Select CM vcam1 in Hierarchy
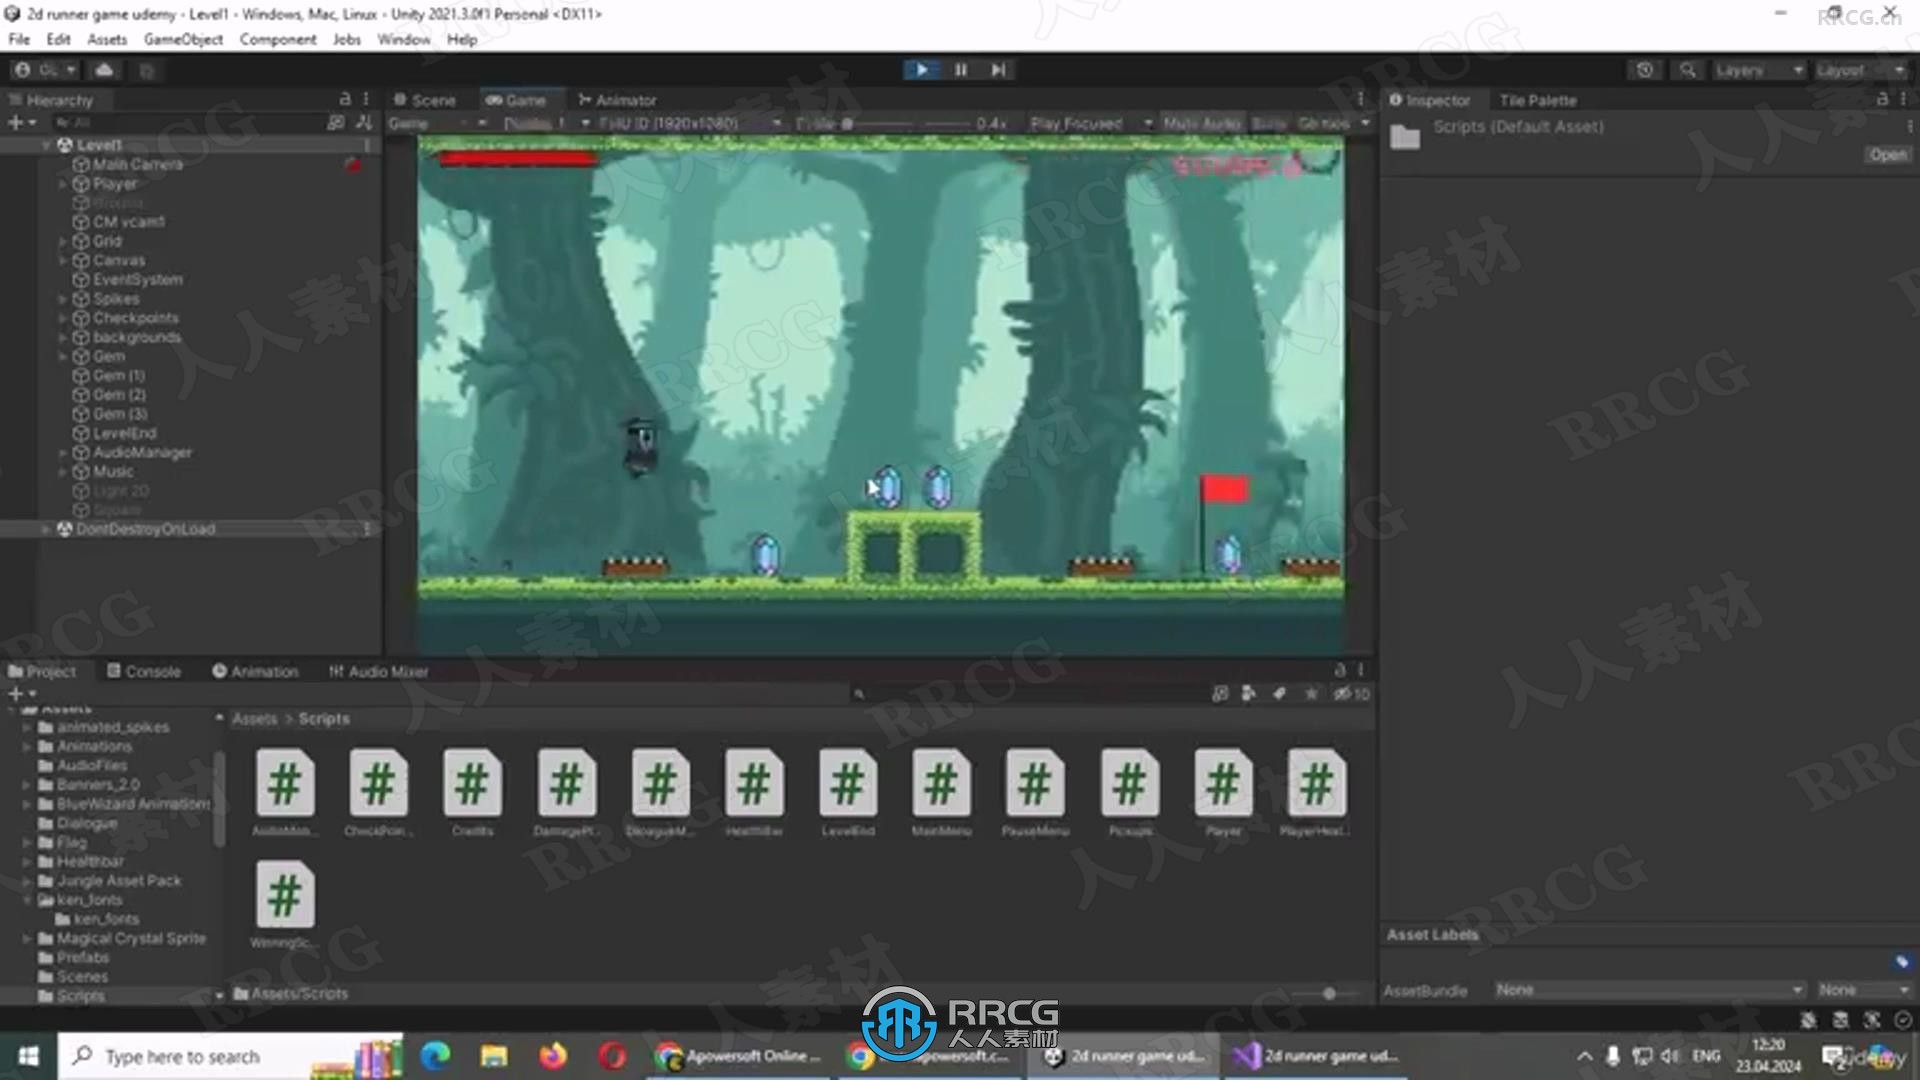The image size is (1920, 1080). tap(128, 222)
